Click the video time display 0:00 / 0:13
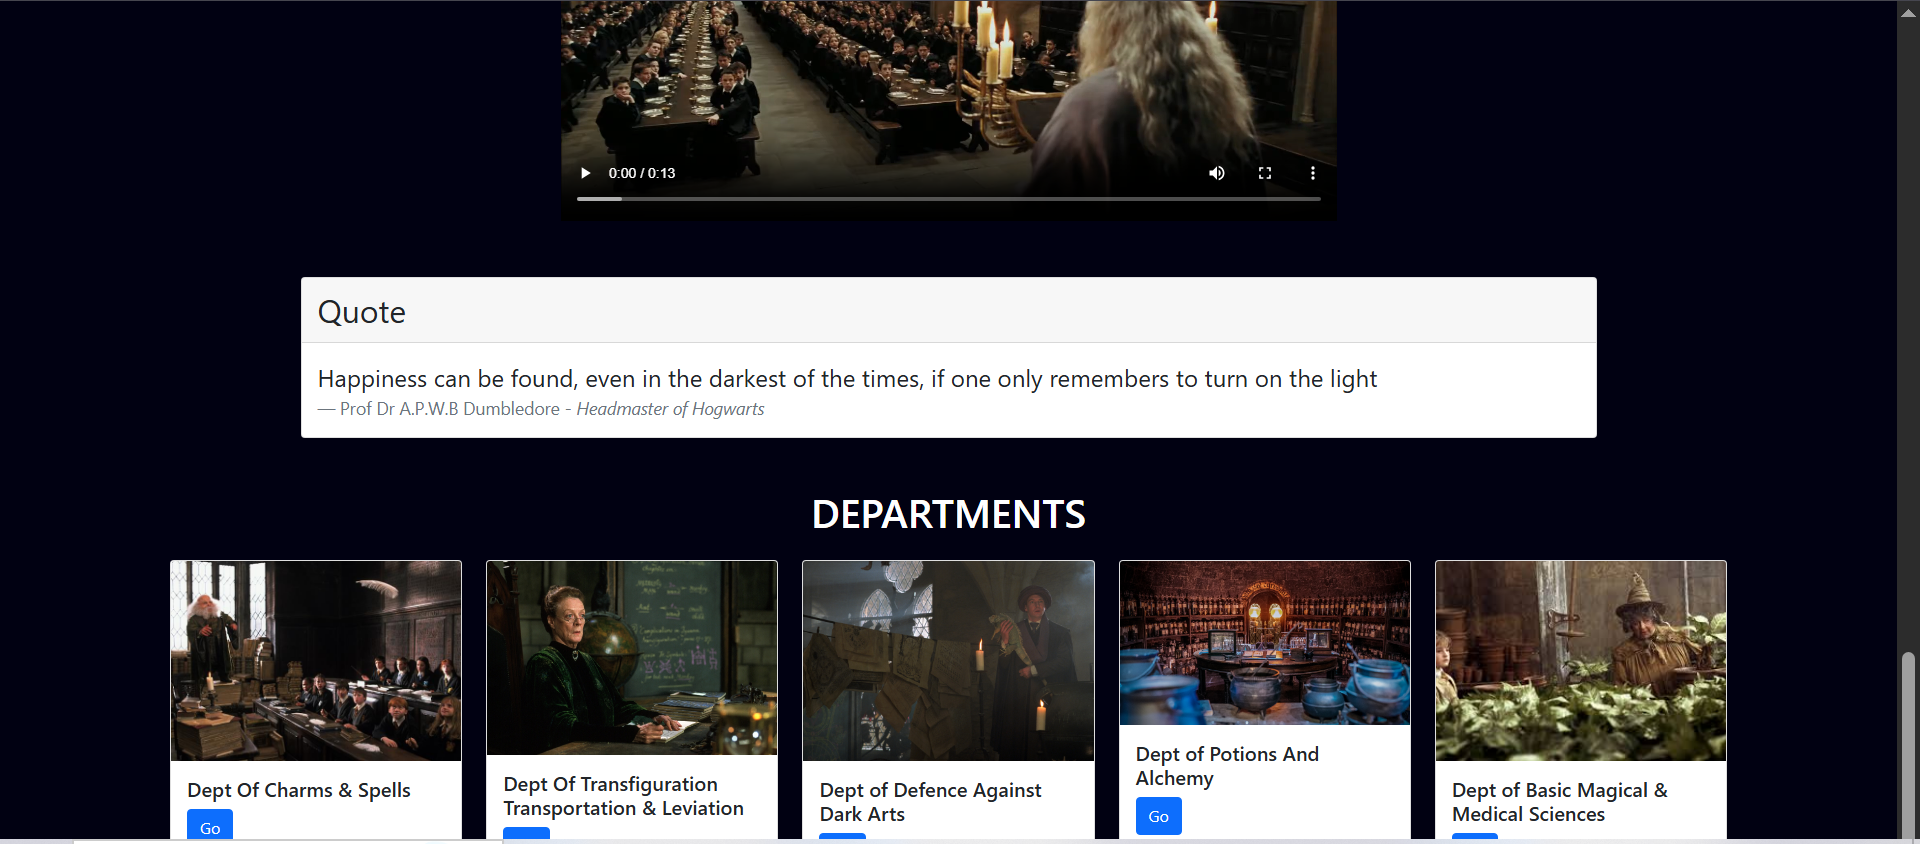Image resolution: width=1920 pixels, height=844 pixels. click(x=642, y=173)
